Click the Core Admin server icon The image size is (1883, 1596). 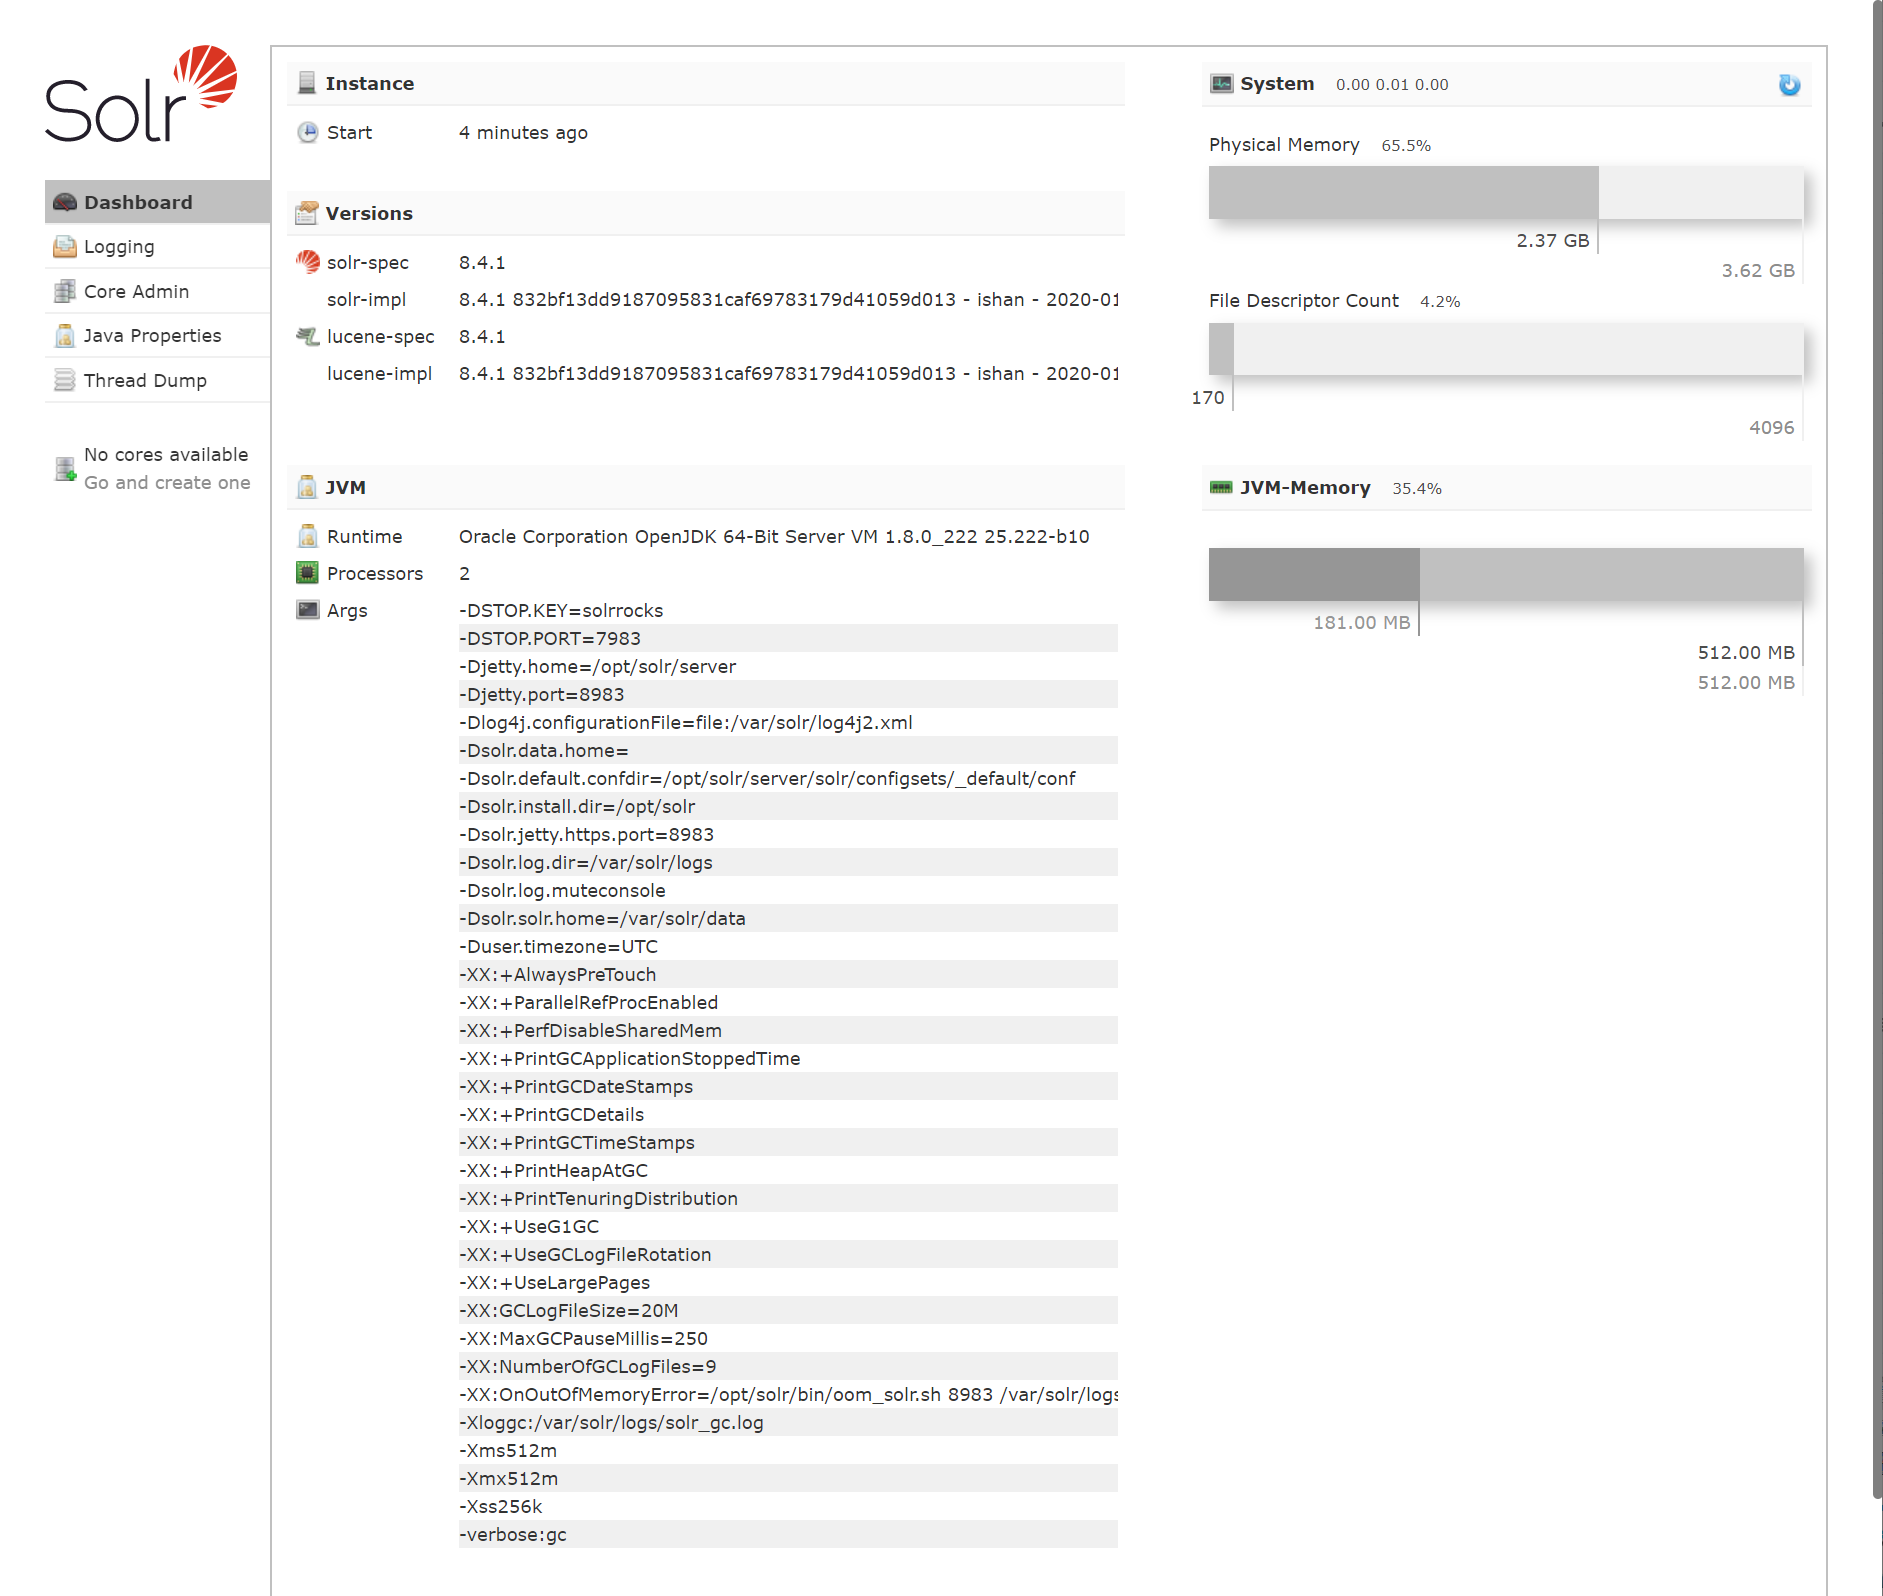coord(65,292)
